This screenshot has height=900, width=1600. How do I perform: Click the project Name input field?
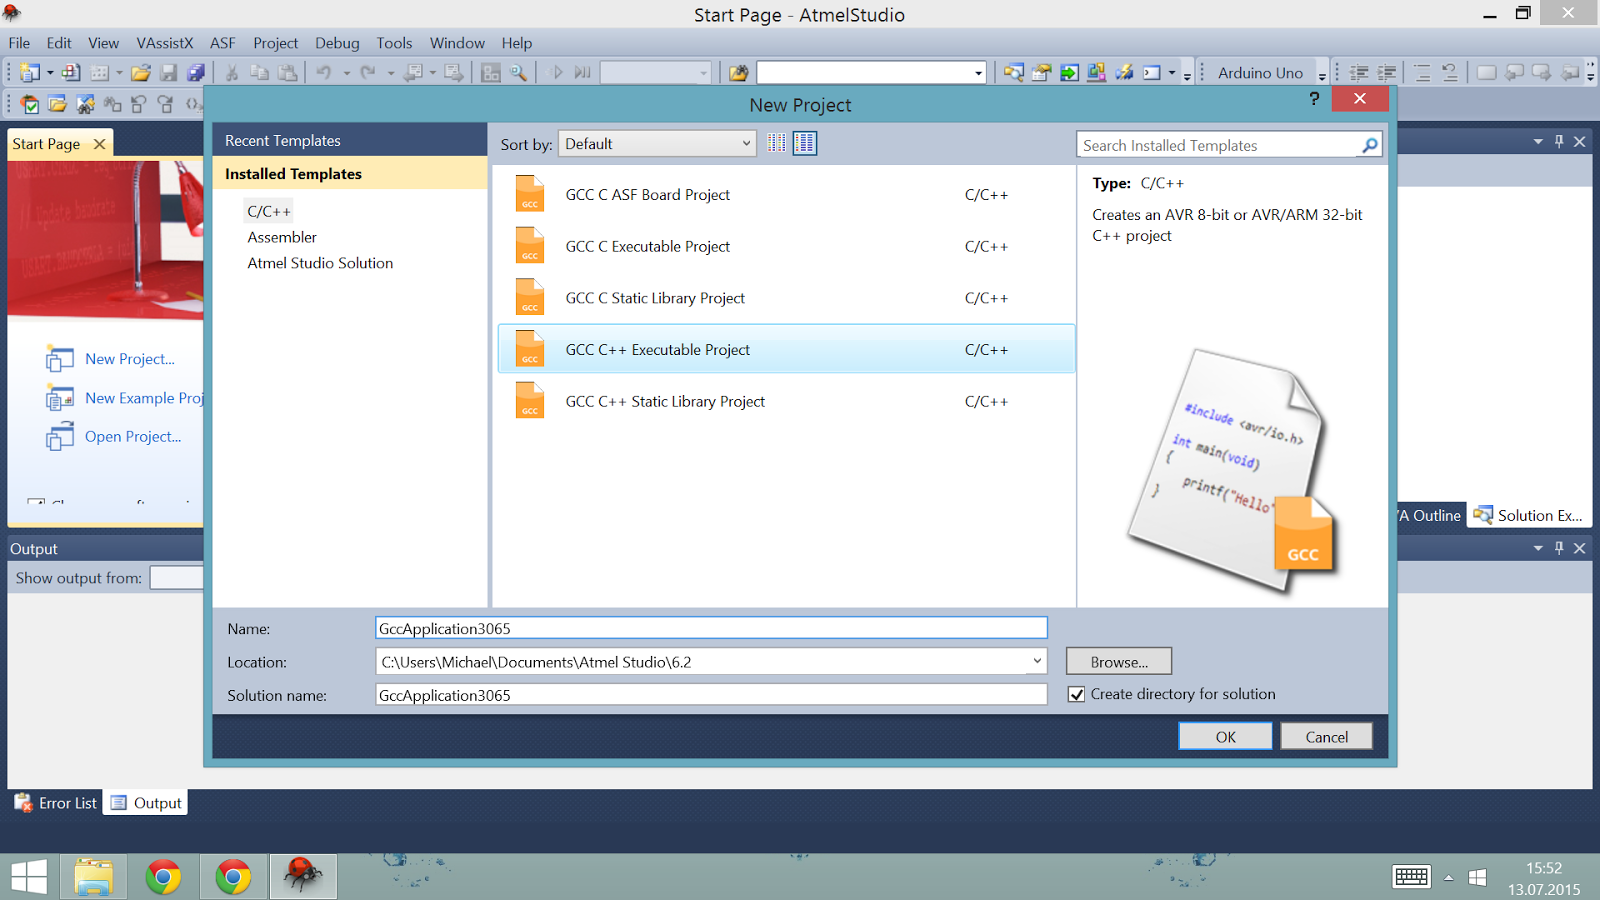[x=711, y=628]
